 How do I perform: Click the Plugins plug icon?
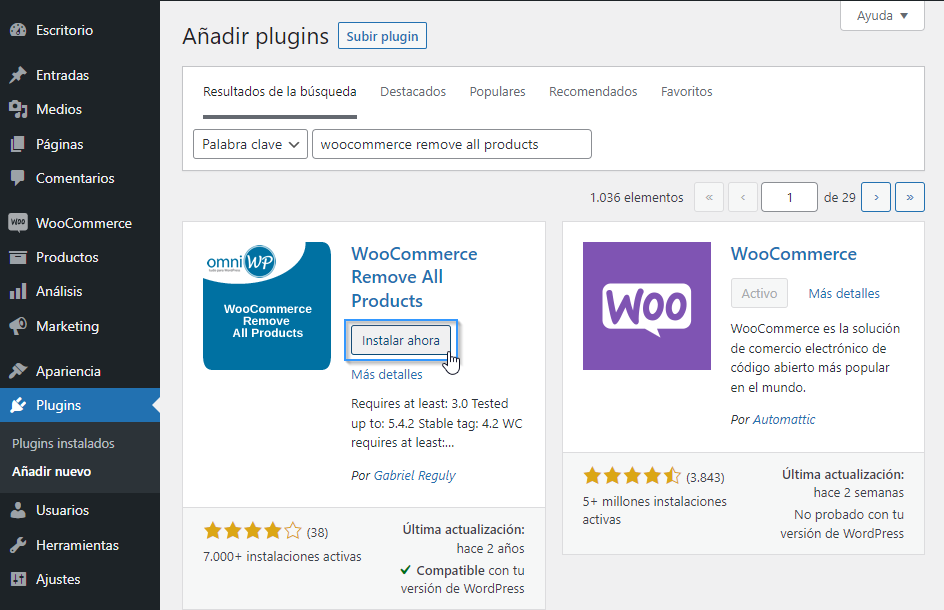pyautogui.click(x=18, y=405)
